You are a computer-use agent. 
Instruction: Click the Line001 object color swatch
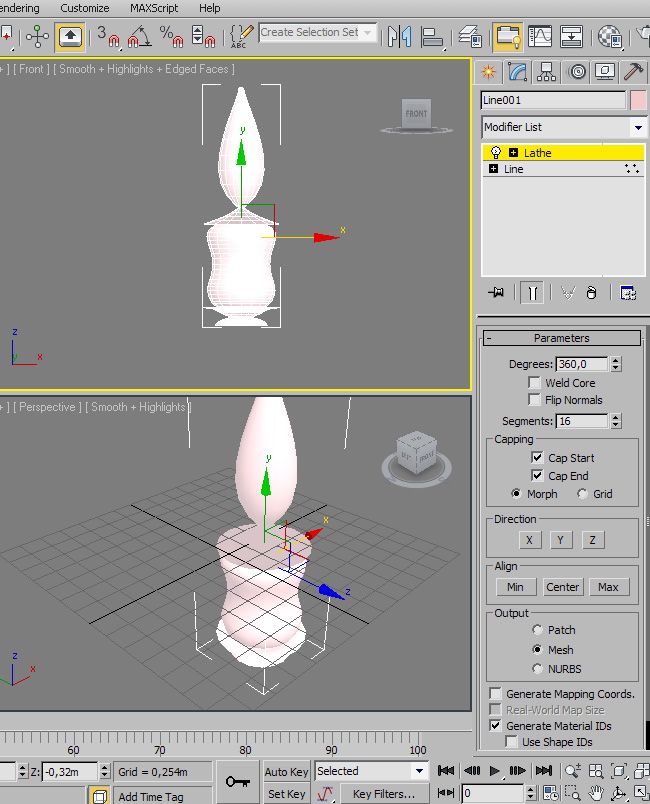coord(639,100)
